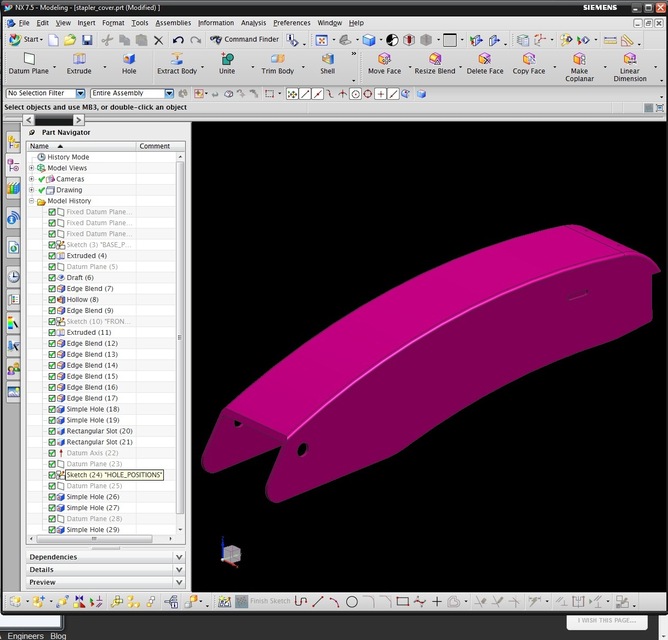Image resolution: width=668 pixels, height=640 pixels.
Task: Click the navigator horizontal scrollbar
Action: pyautogui.click(x=95, y=539)
